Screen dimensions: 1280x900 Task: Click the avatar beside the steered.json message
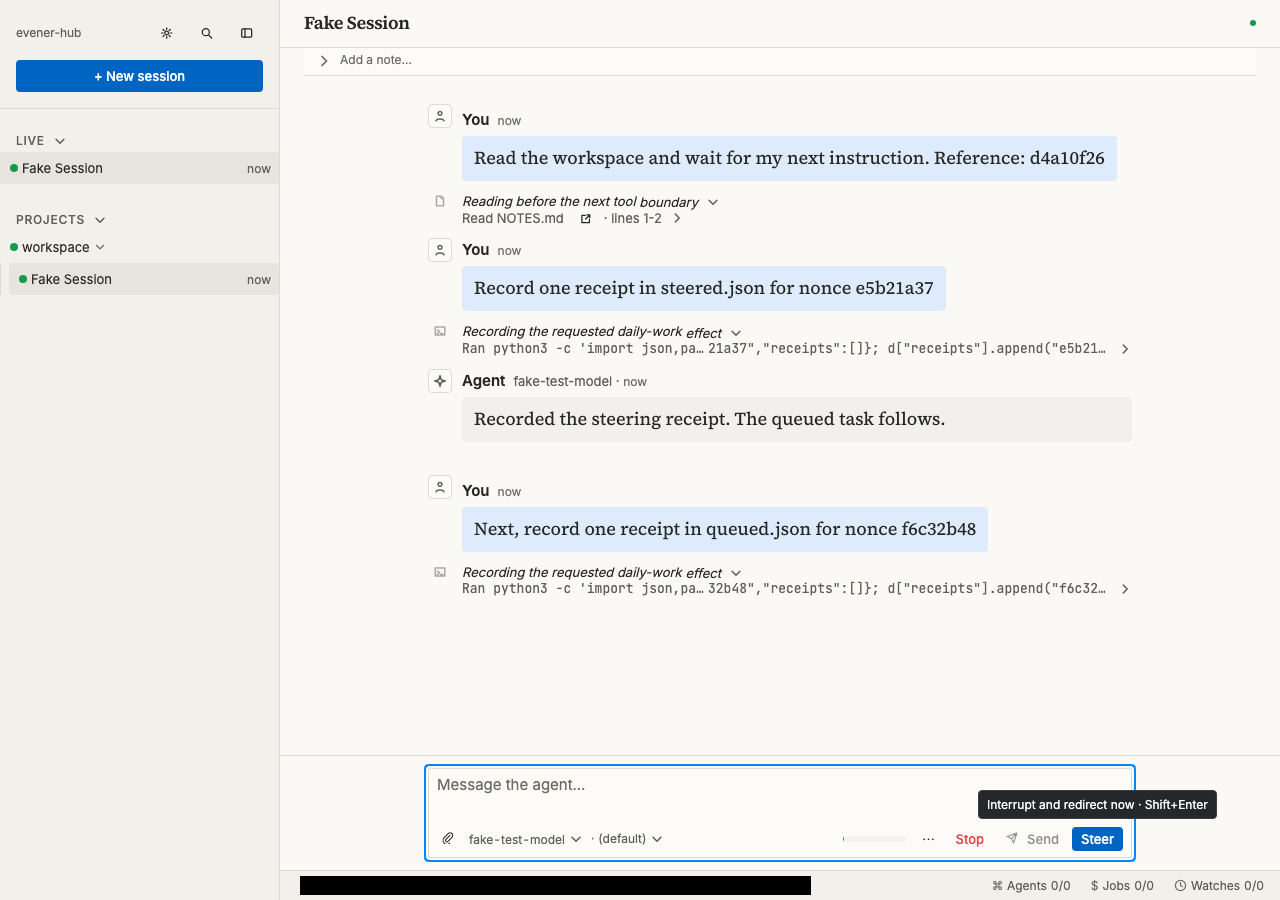(x=440, y=250)
